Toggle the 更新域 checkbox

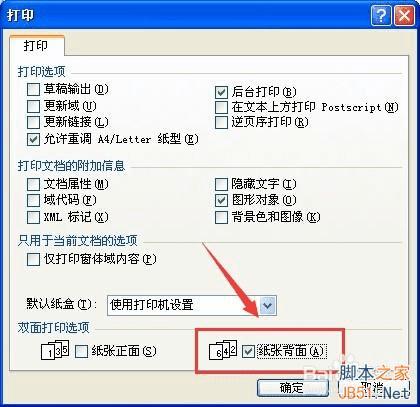(x=33, y=106)
